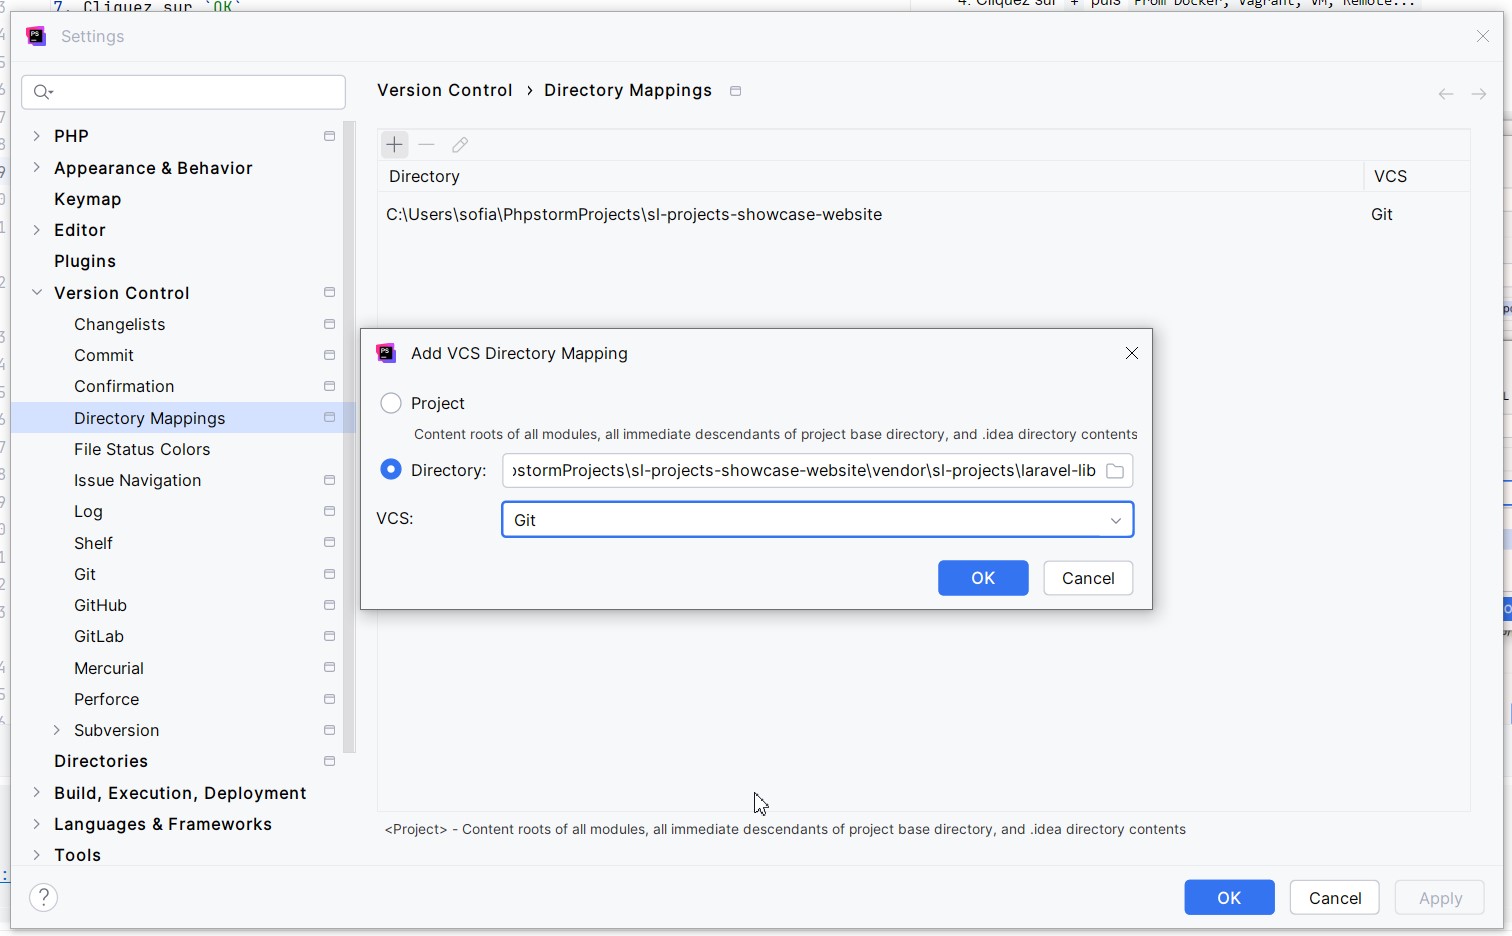Viewport: 1512px width, 936px height.
Task: Collapse the Version Control node
Action: tap(37, 292)
